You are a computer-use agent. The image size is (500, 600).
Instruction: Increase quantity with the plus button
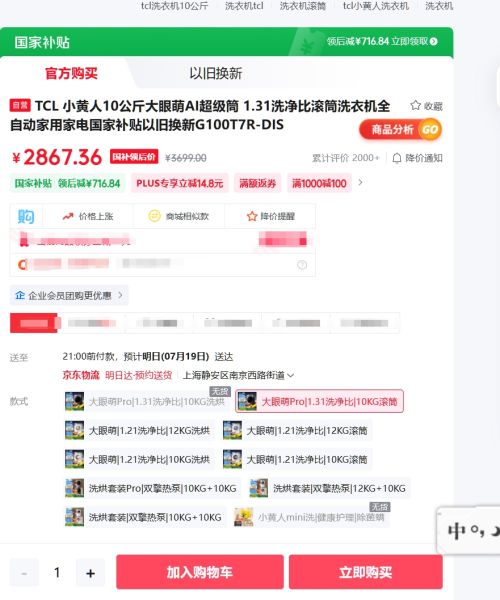(x=91, y=573)
